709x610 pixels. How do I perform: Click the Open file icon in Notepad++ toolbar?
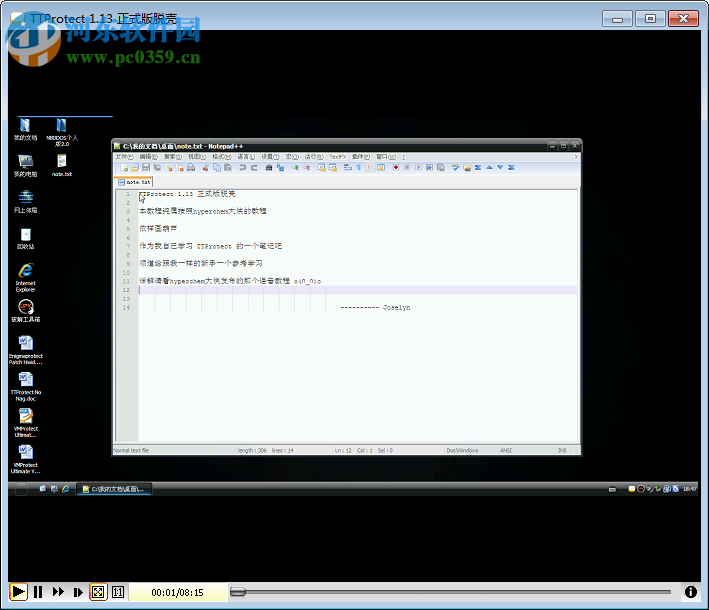[x=135, y=168]
